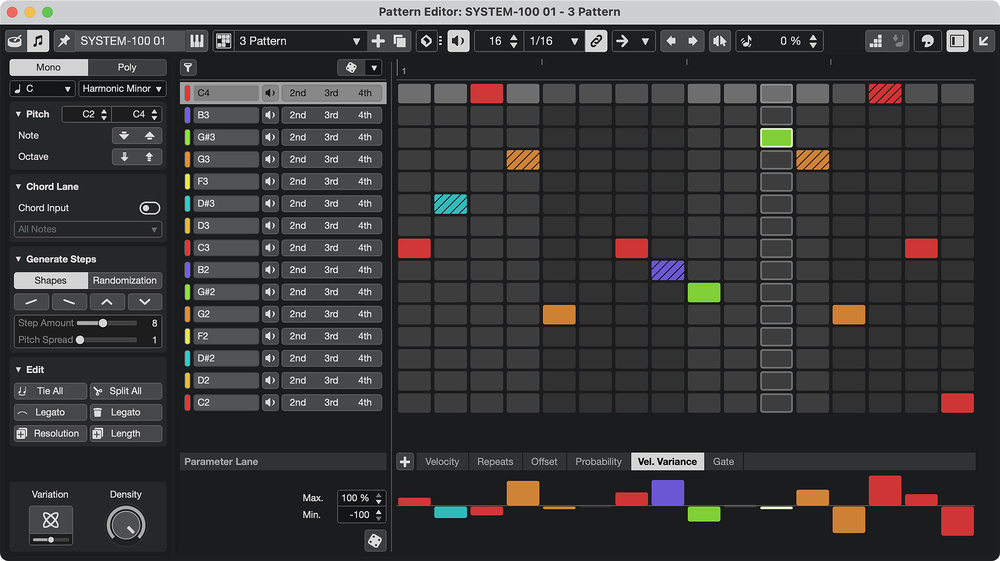Click the Tie All button
Screen dimensions: 1000x561
(x=50, y=391)
